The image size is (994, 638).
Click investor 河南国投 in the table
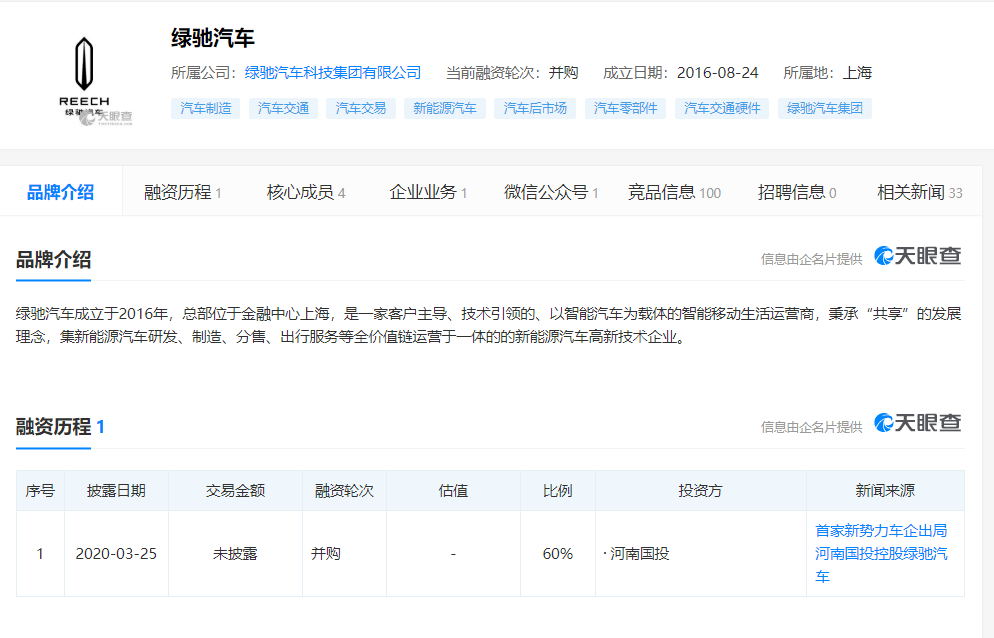[x=639, y=554]
